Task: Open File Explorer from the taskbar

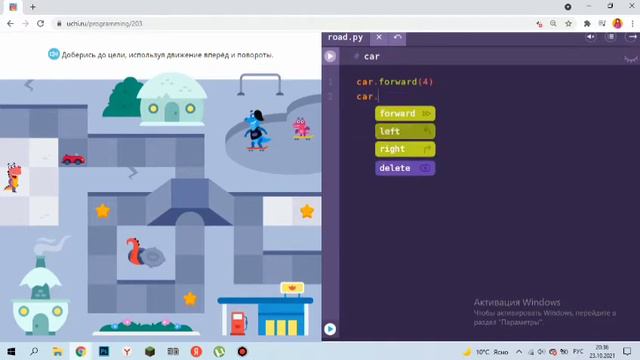Action: [57, 351]
